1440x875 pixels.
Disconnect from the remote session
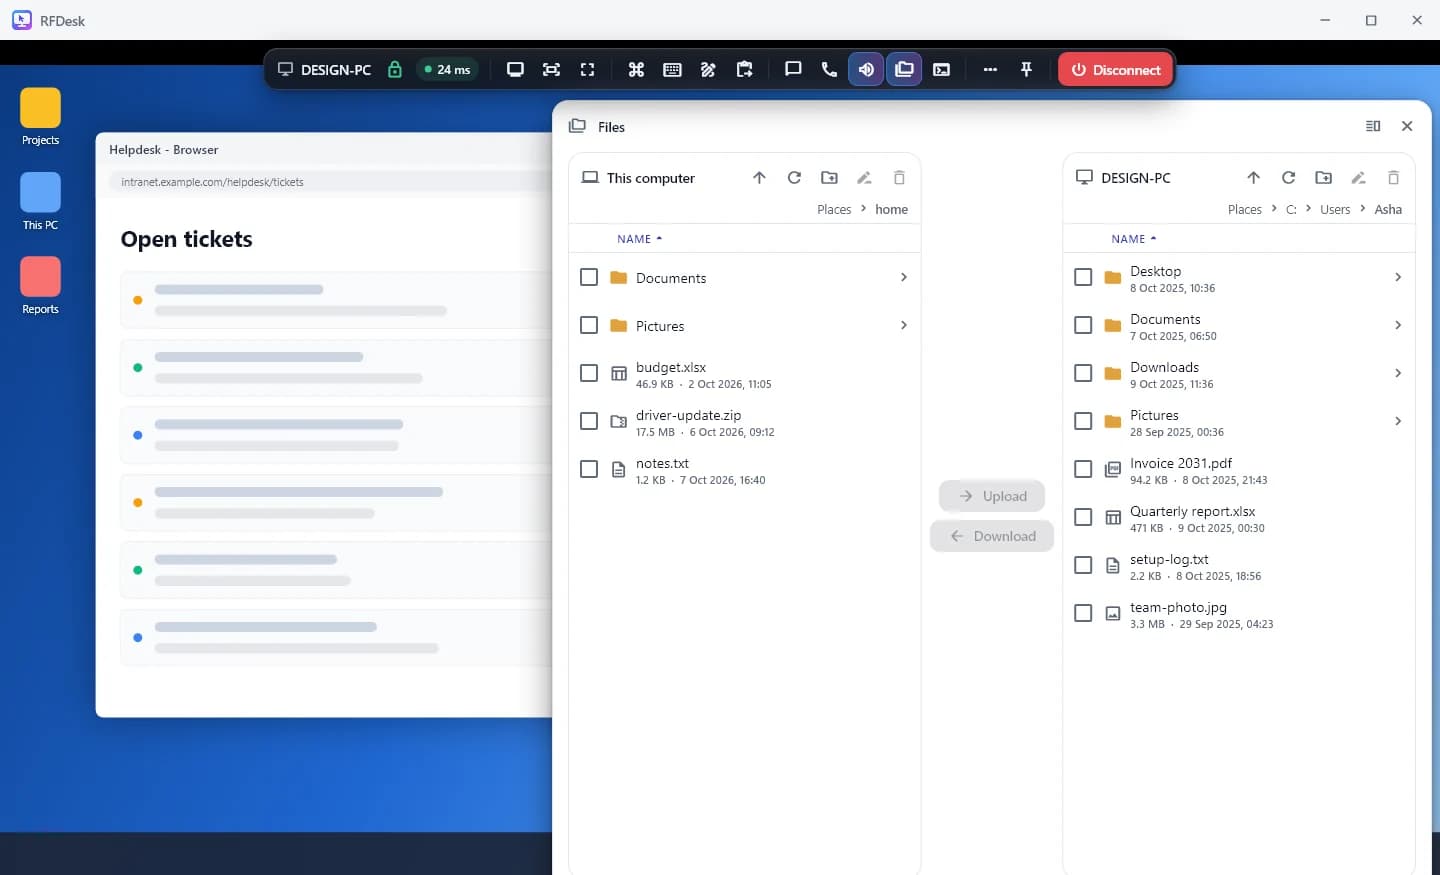[1115, 70]
